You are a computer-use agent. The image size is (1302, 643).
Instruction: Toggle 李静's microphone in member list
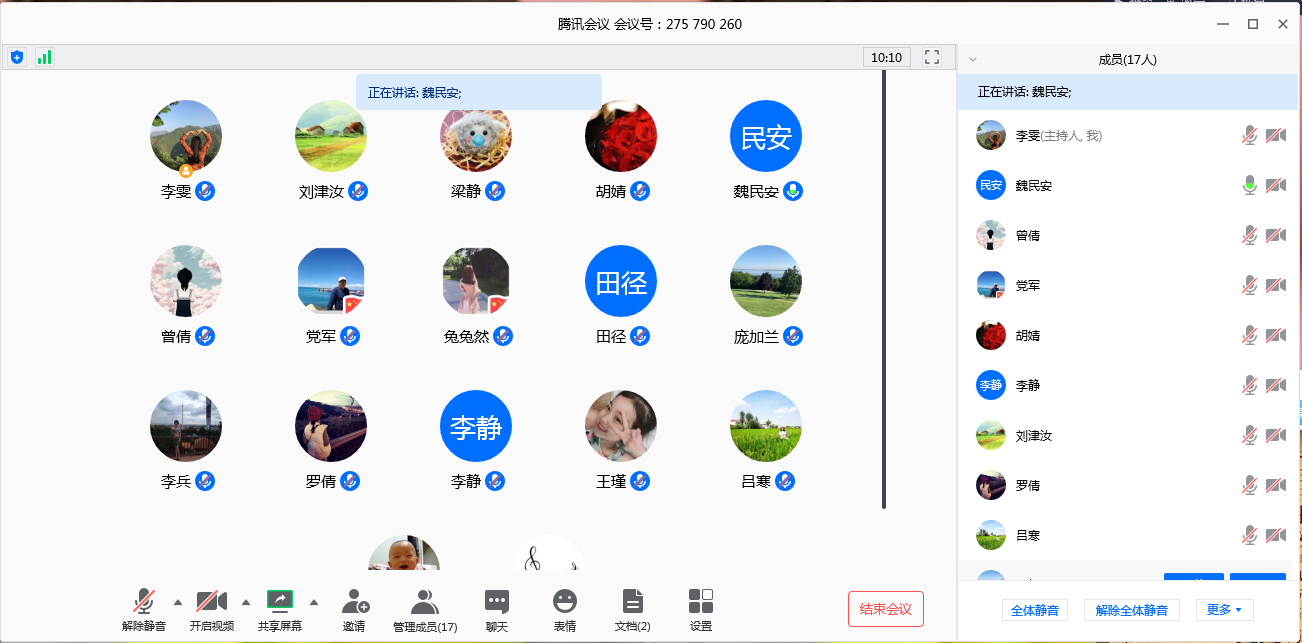1249,385
